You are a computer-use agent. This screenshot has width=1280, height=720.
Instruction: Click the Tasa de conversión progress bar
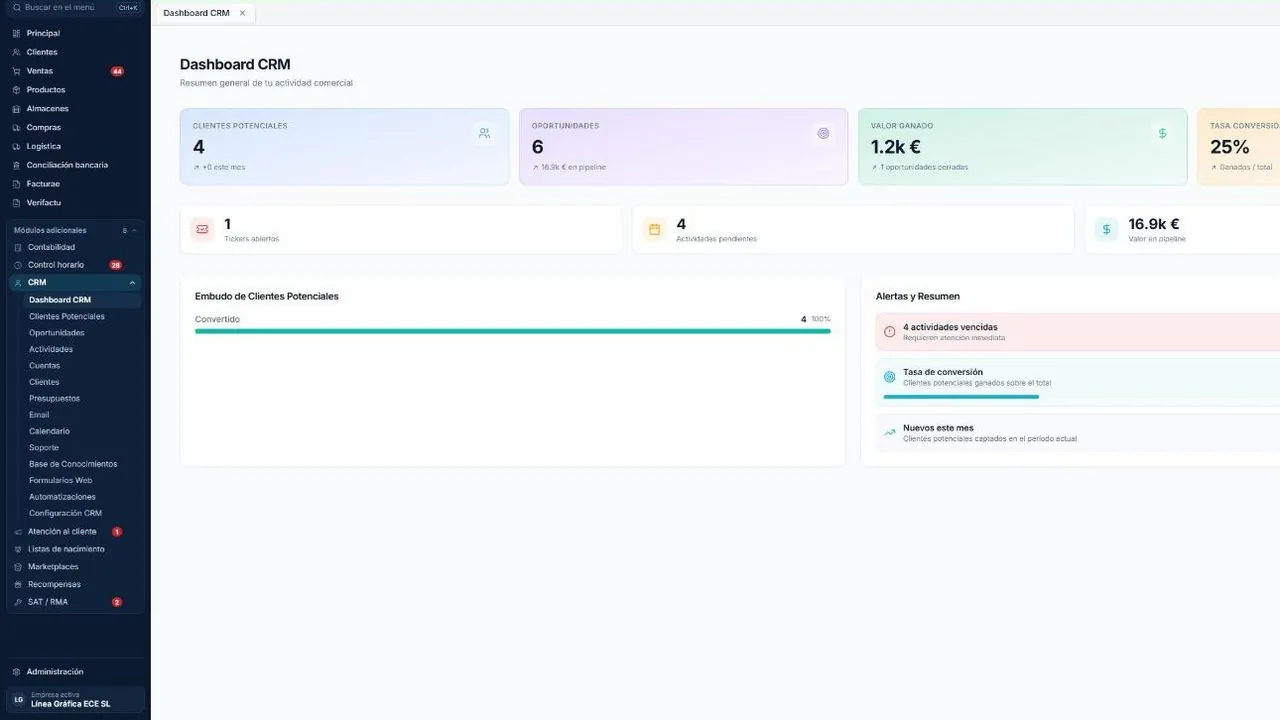[961, 397]
